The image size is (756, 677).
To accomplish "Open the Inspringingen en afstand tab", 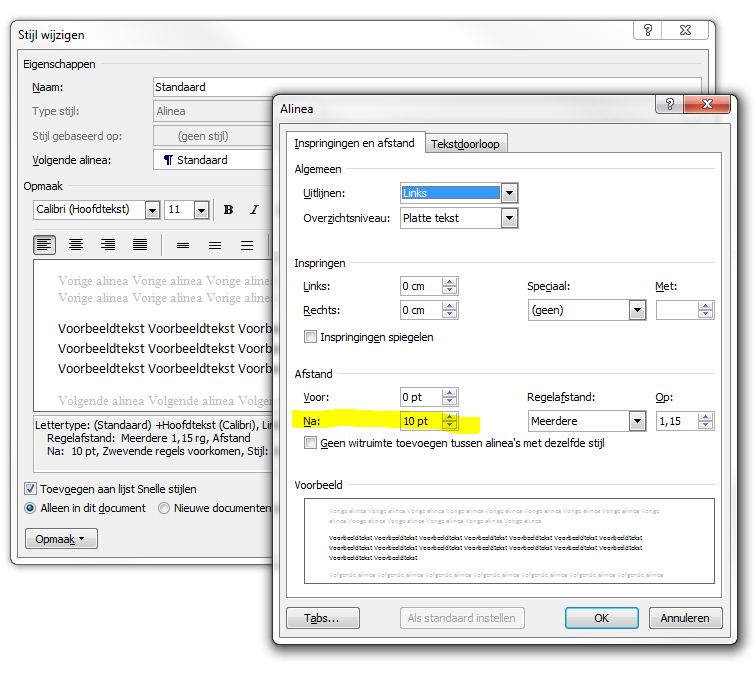I will [355, 143].
